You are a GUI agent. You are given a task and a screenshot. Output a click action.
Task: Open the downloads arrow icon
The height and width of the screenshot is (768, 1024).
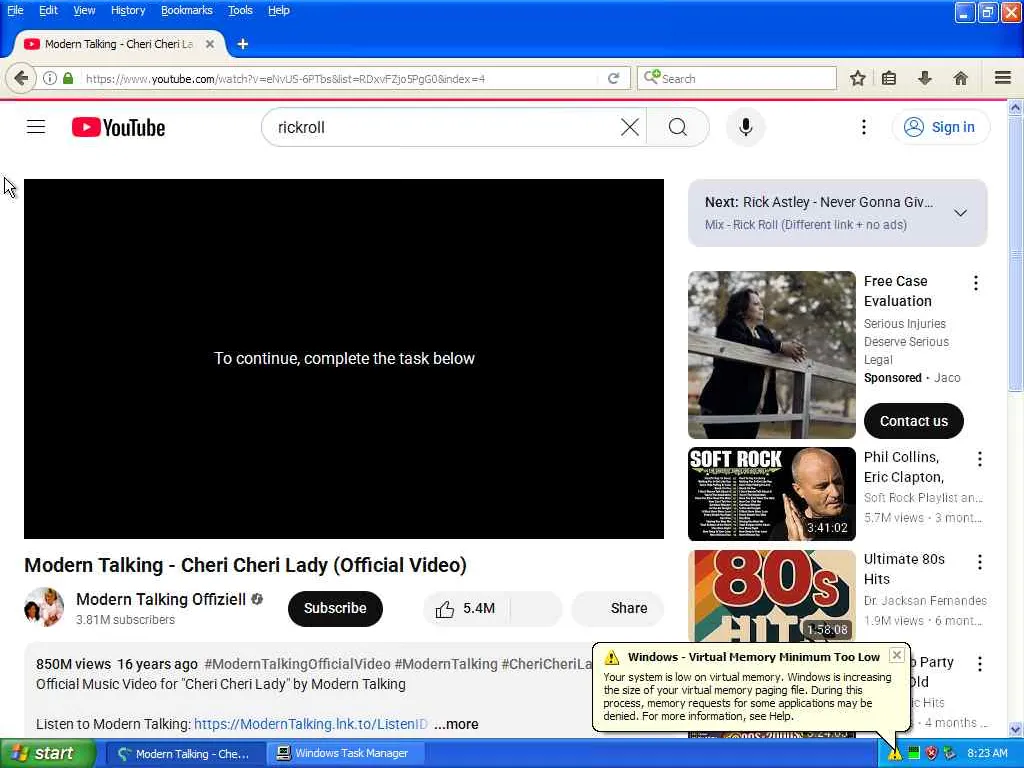(x=925, y=78)
